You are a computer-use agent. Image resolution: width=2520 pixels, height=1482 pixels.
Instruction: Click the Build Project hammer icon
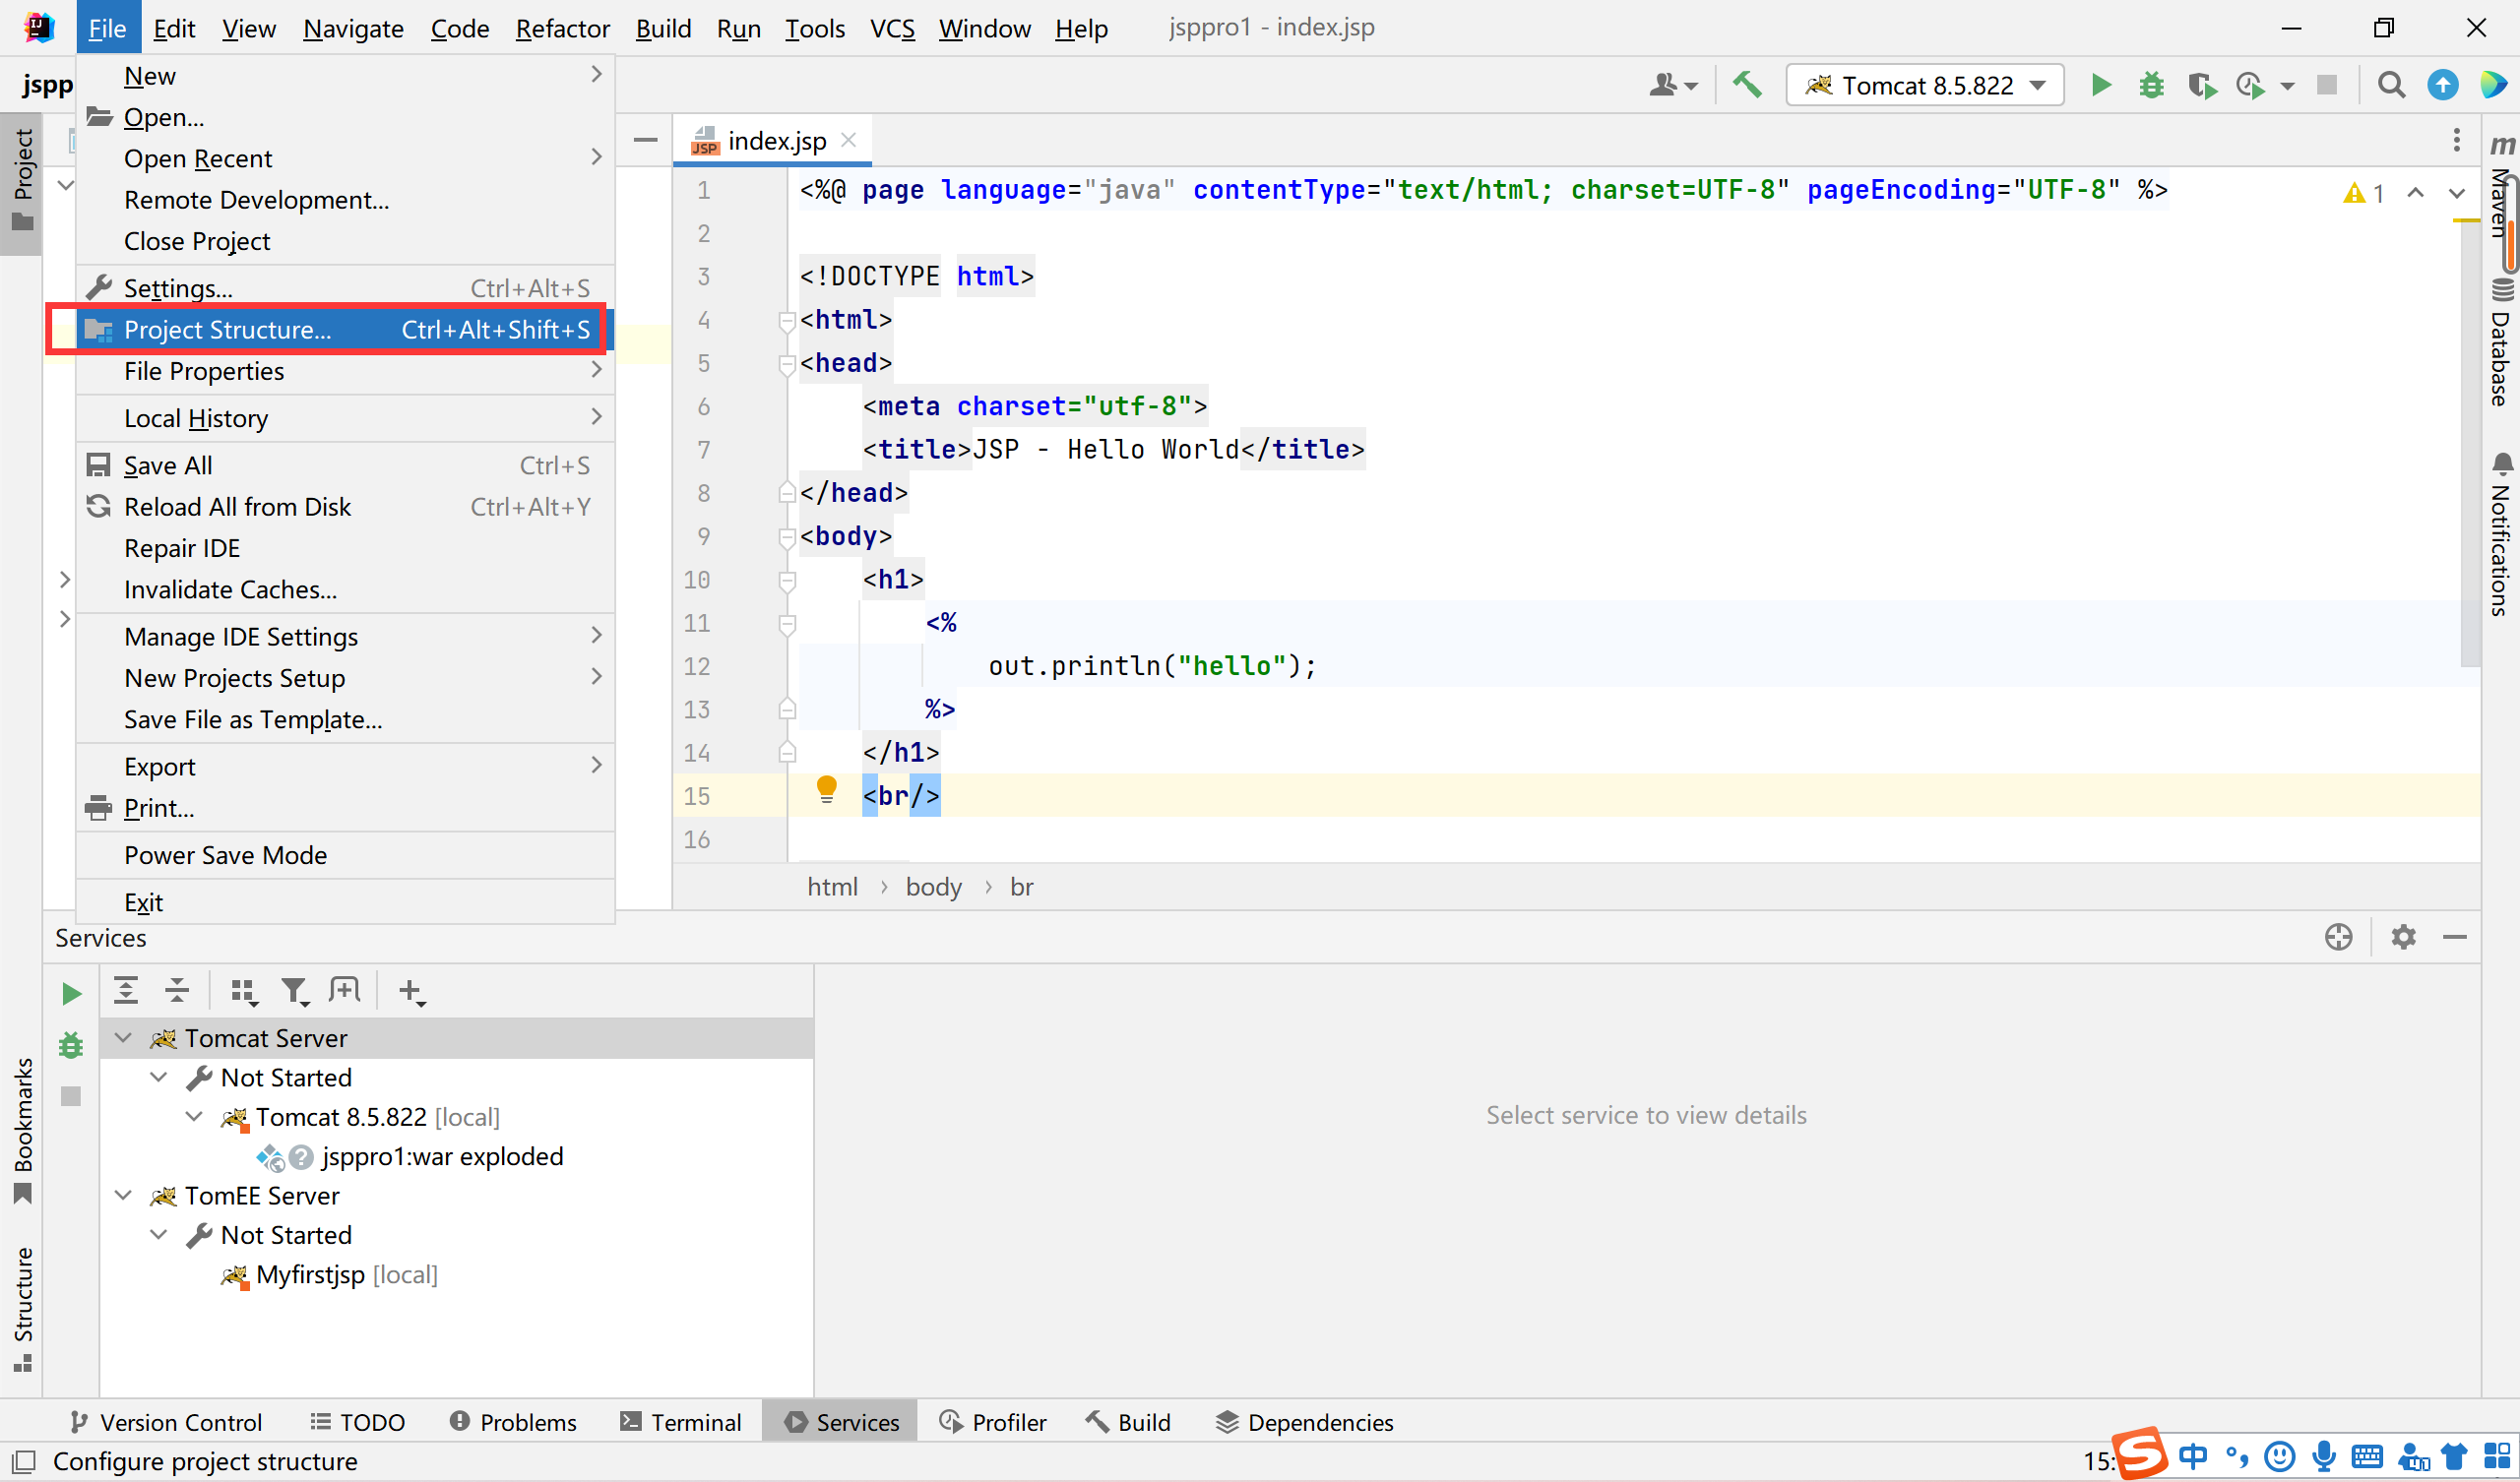tap(1747, 85)
